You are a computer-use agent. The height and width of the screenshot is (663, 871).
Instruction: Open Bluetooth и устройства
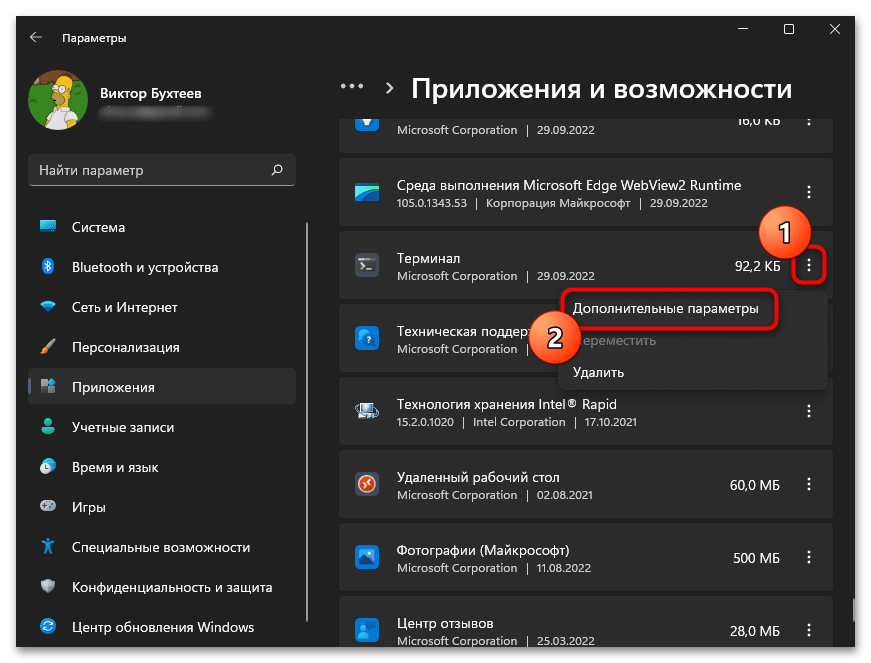(x=162, y=267)
